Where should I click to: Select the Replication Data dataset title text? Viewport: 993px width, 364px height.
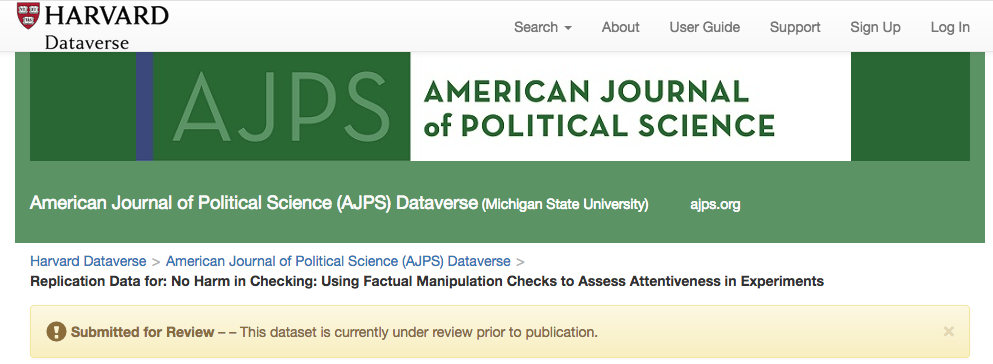coord(427,281)
